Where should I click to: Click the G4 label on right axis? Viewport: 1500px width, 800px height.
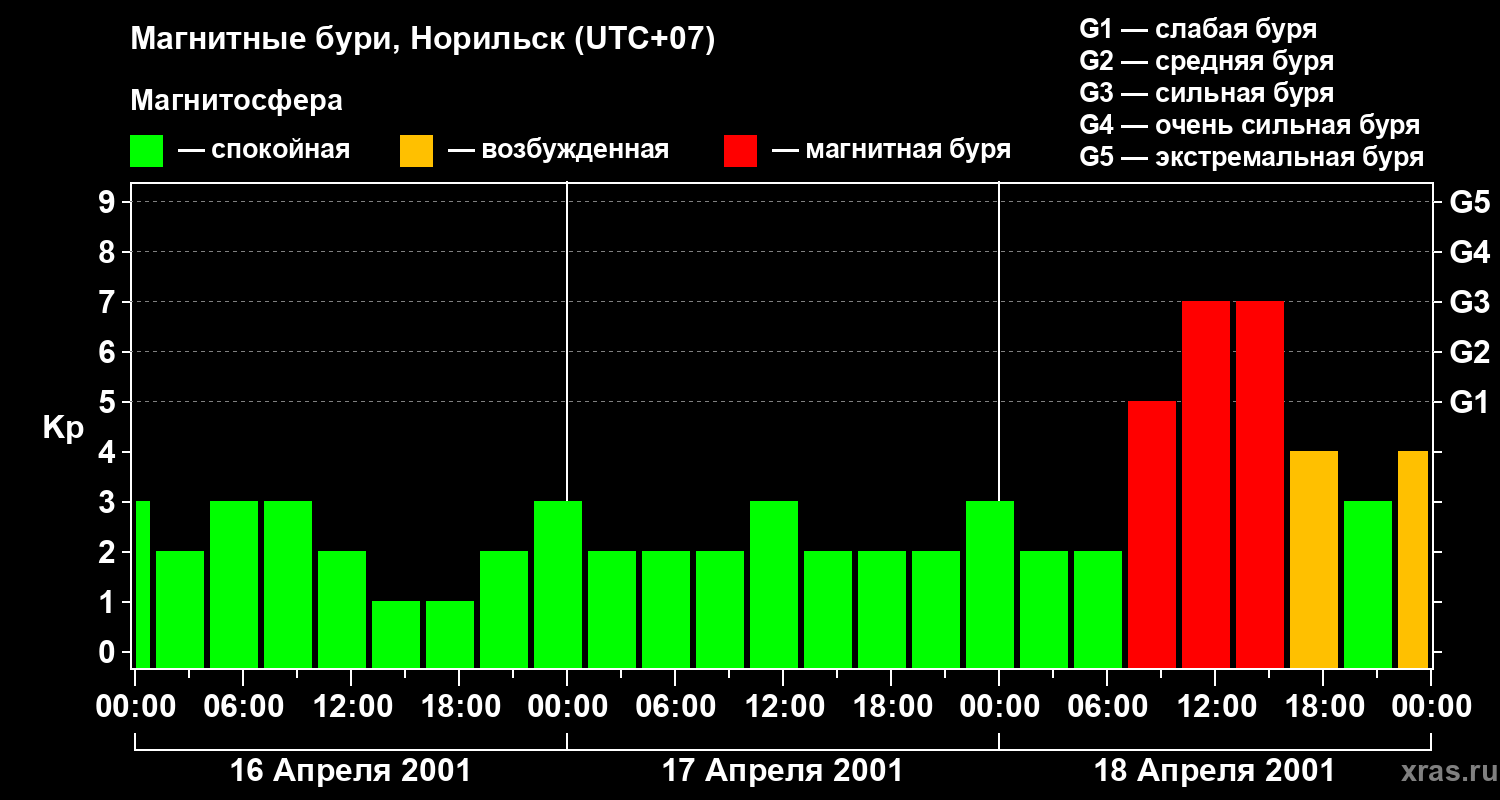click(x=1469, y=252)
